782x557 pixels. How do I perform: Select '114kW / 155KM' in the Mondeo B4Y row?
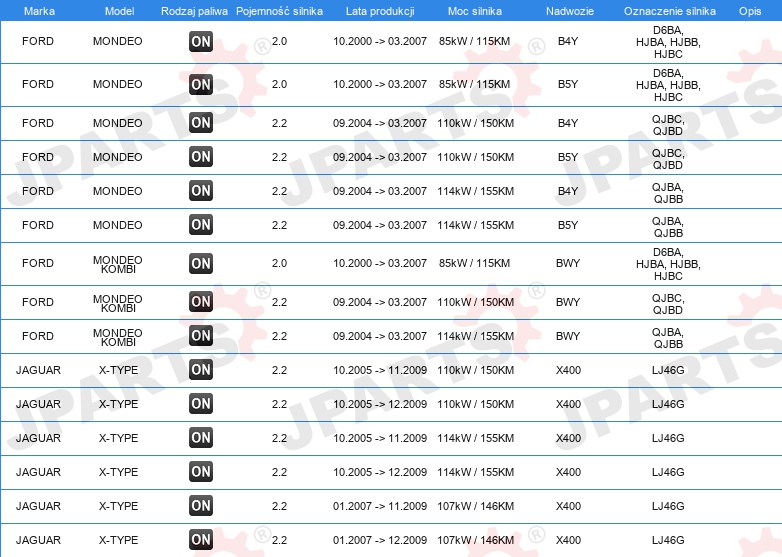click(476, 191)
